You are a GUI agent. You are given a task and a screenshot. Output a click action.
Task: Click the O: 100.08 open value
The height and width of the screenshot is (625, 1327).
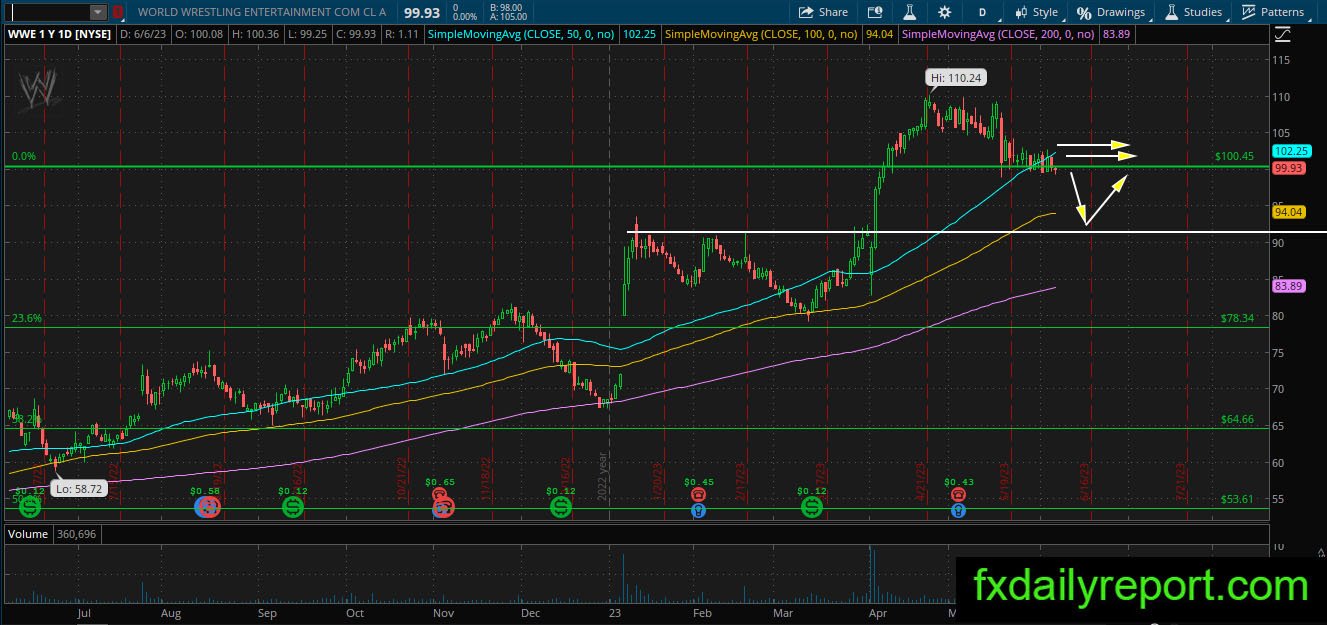(198, 33)
